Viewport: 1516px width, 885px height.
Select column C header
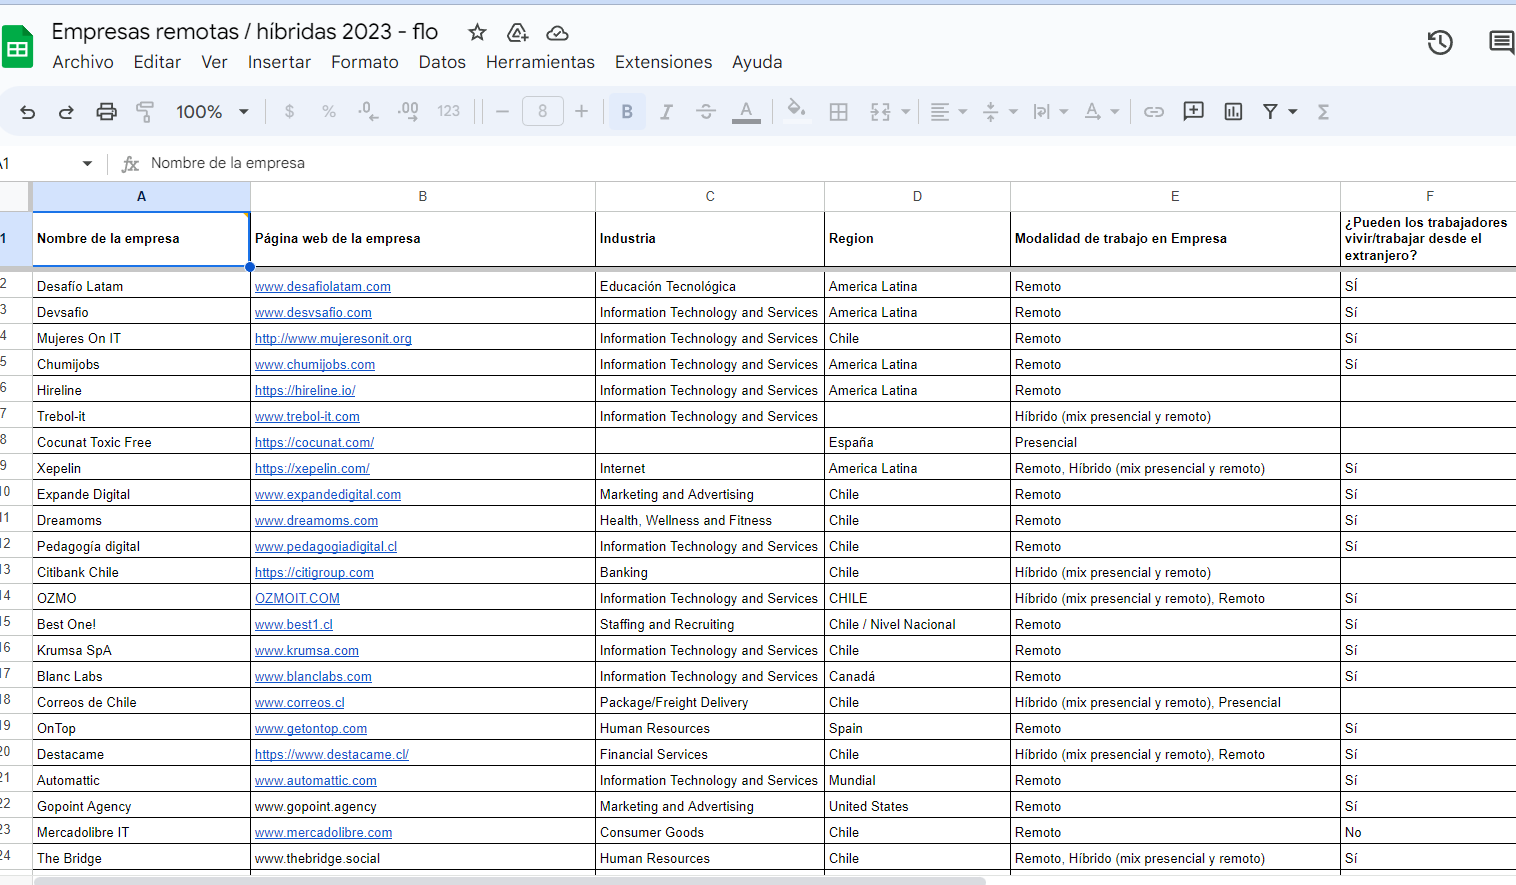point(710,196)
